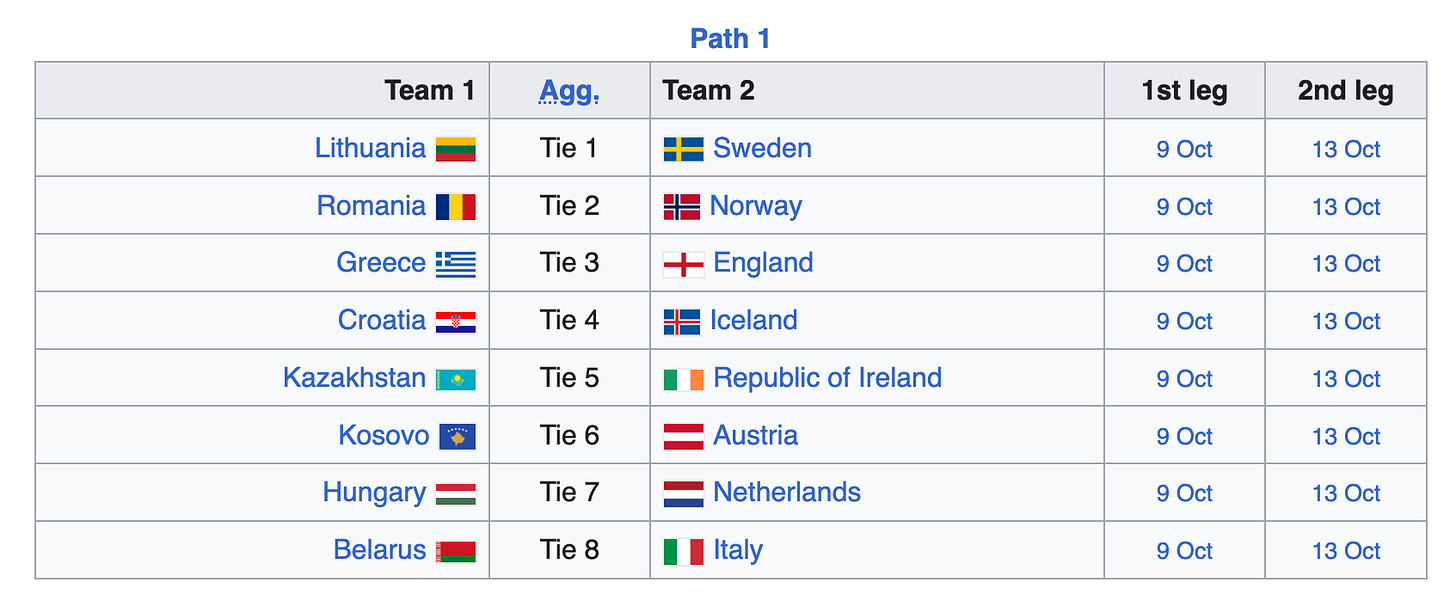Screen dimensions: 1456x600
Task: Open the Austria team link
Action: 756,435
